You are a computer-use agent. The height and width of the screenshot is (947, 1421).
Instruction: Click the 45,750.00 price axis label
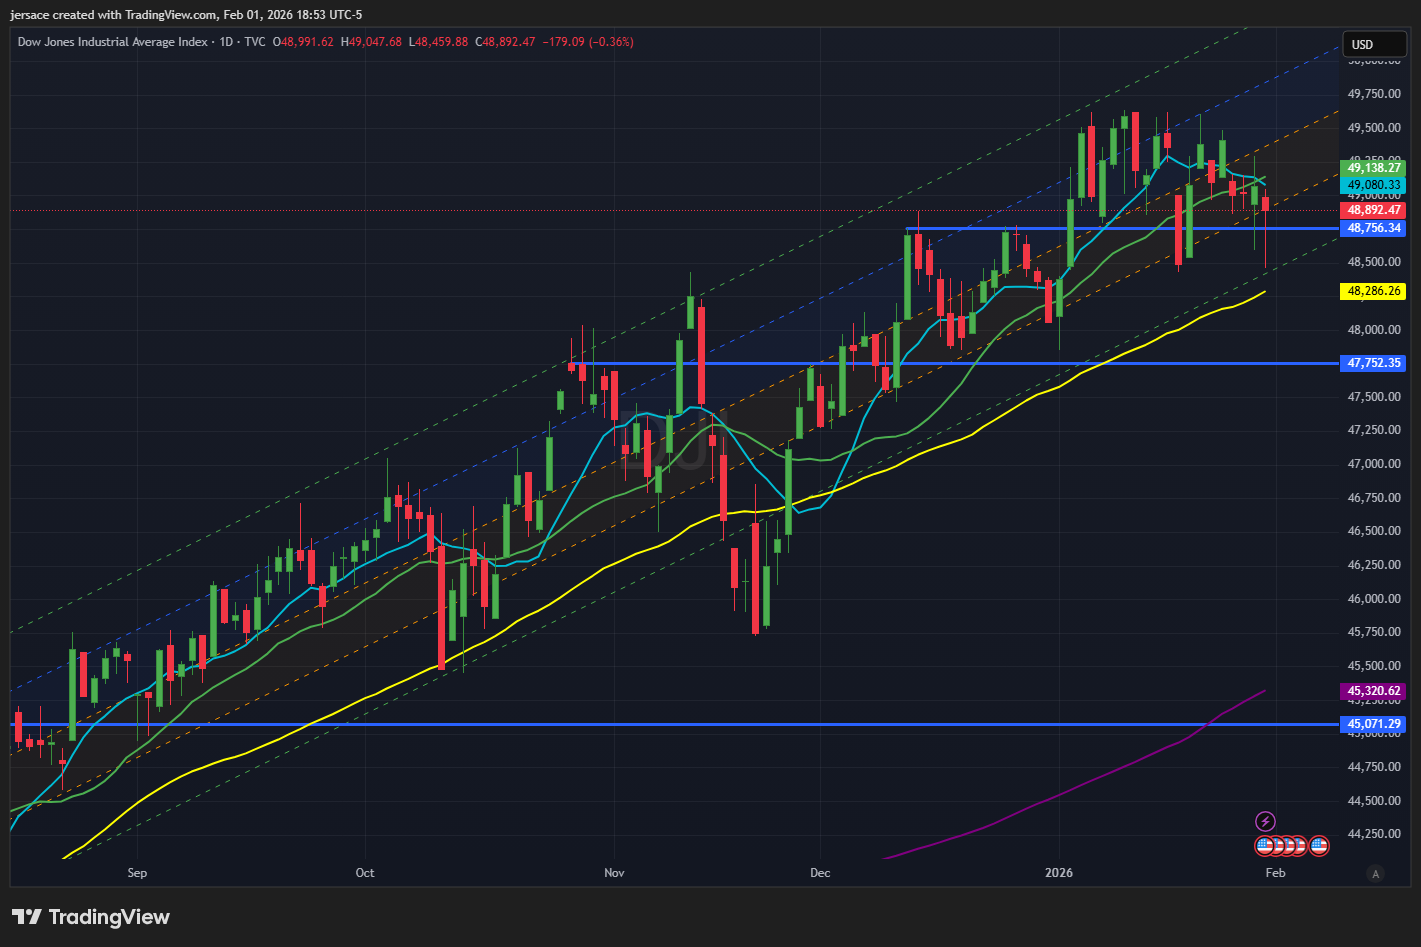coord(1374,632)
